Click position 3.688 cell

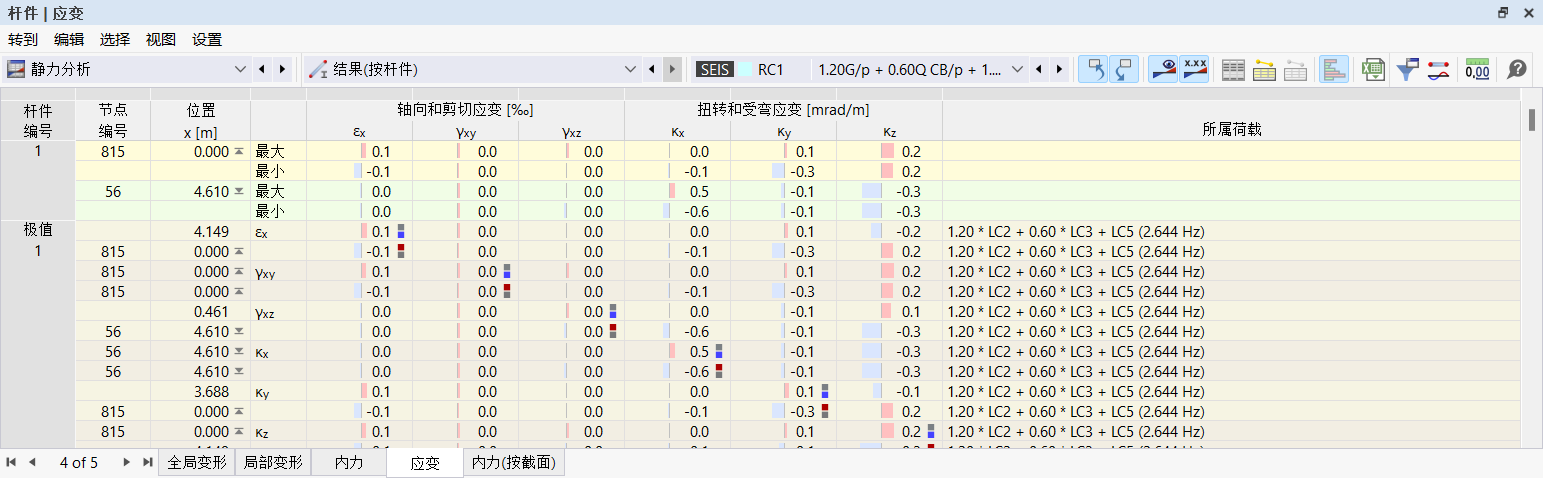(201, 391)
